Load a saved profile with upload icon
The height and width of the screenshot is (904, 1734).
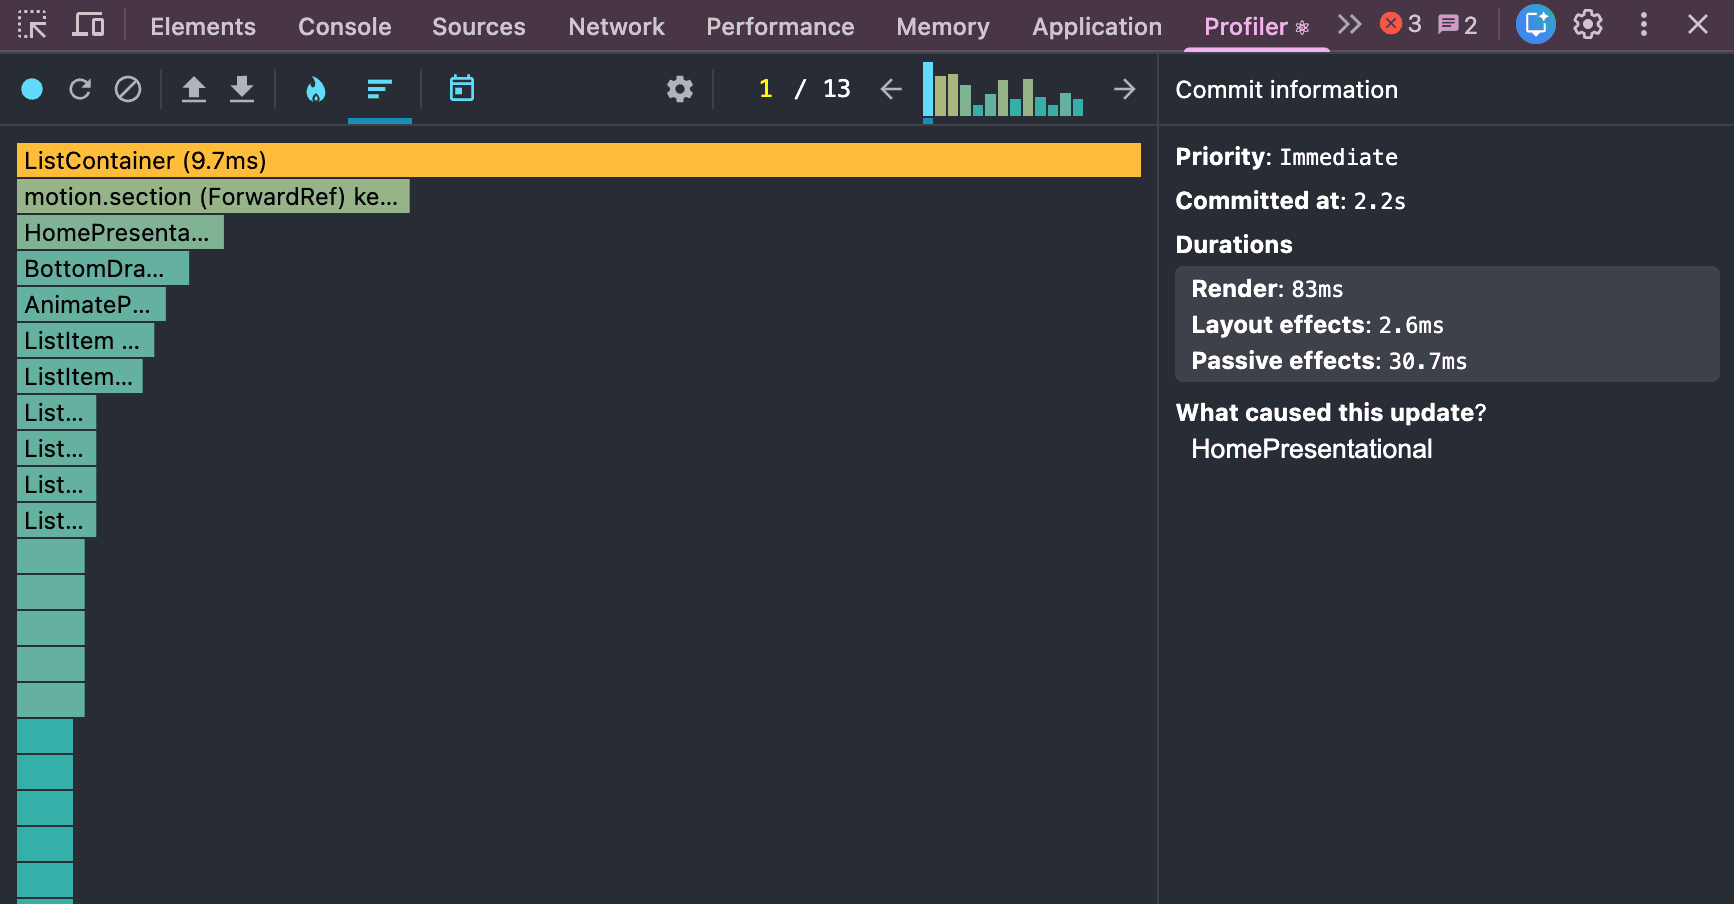coord(194,90)
